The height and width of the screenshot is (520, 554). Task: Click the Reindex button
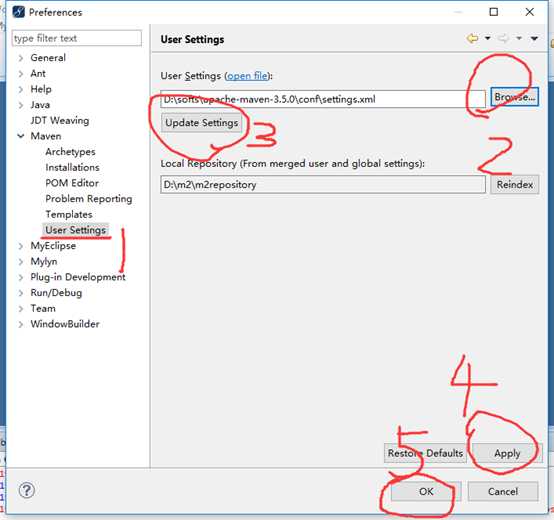[x=515, y=184]
